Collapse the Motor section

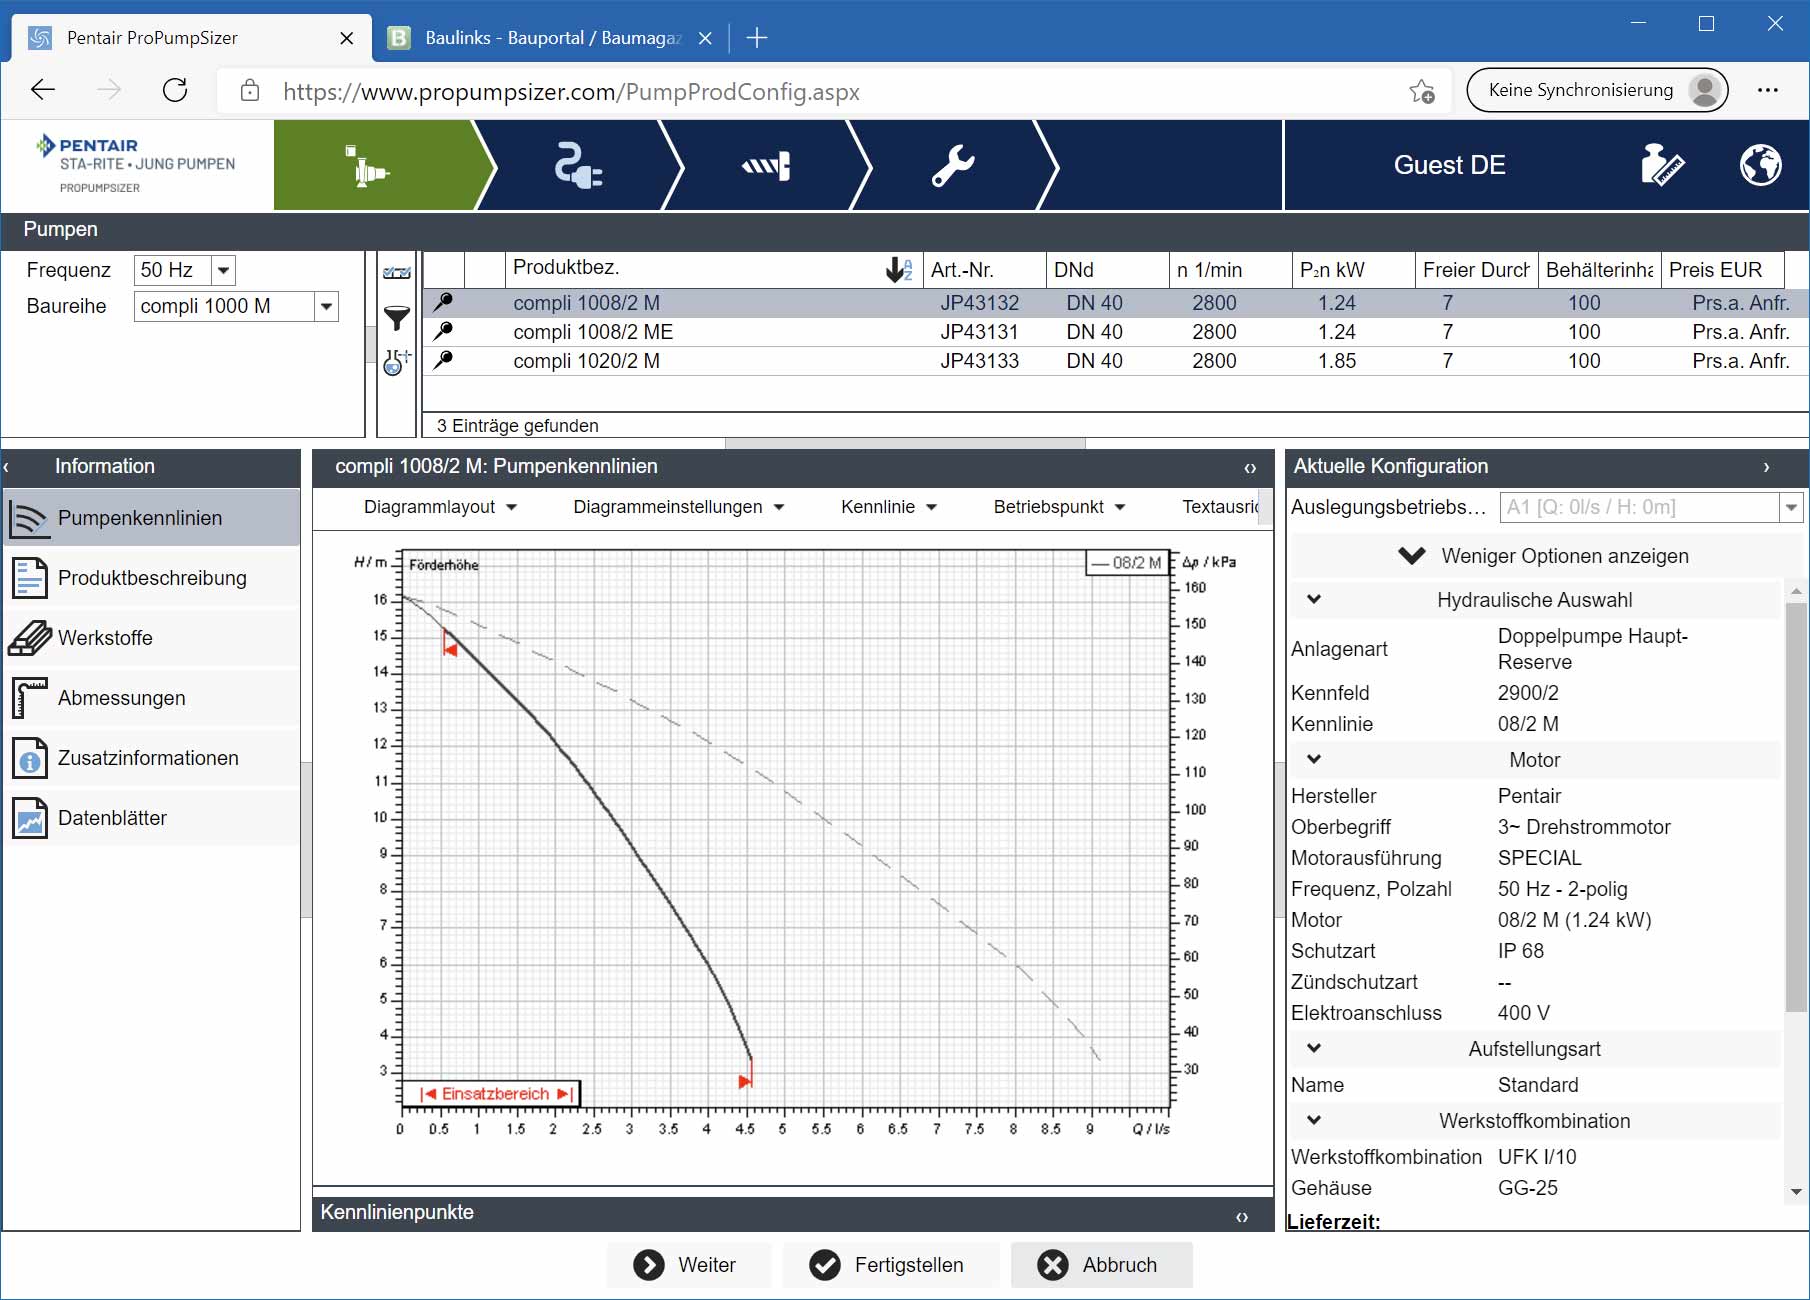click(1314, 759)
